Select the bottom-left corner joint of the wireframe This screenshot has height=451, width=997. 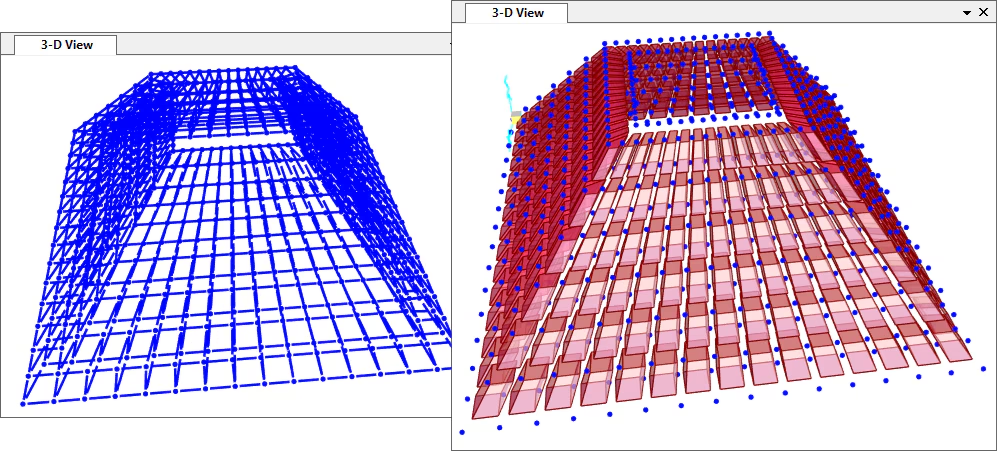[23, 403]
